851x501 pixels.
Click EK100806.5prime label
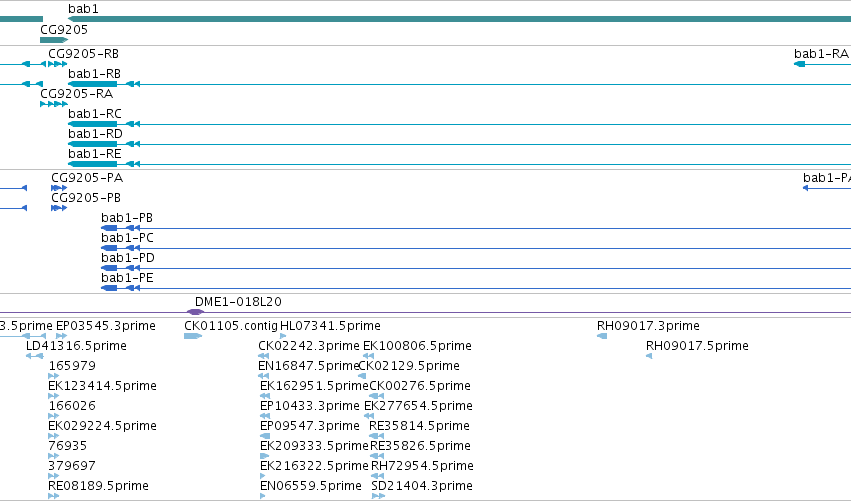[417, 346]
